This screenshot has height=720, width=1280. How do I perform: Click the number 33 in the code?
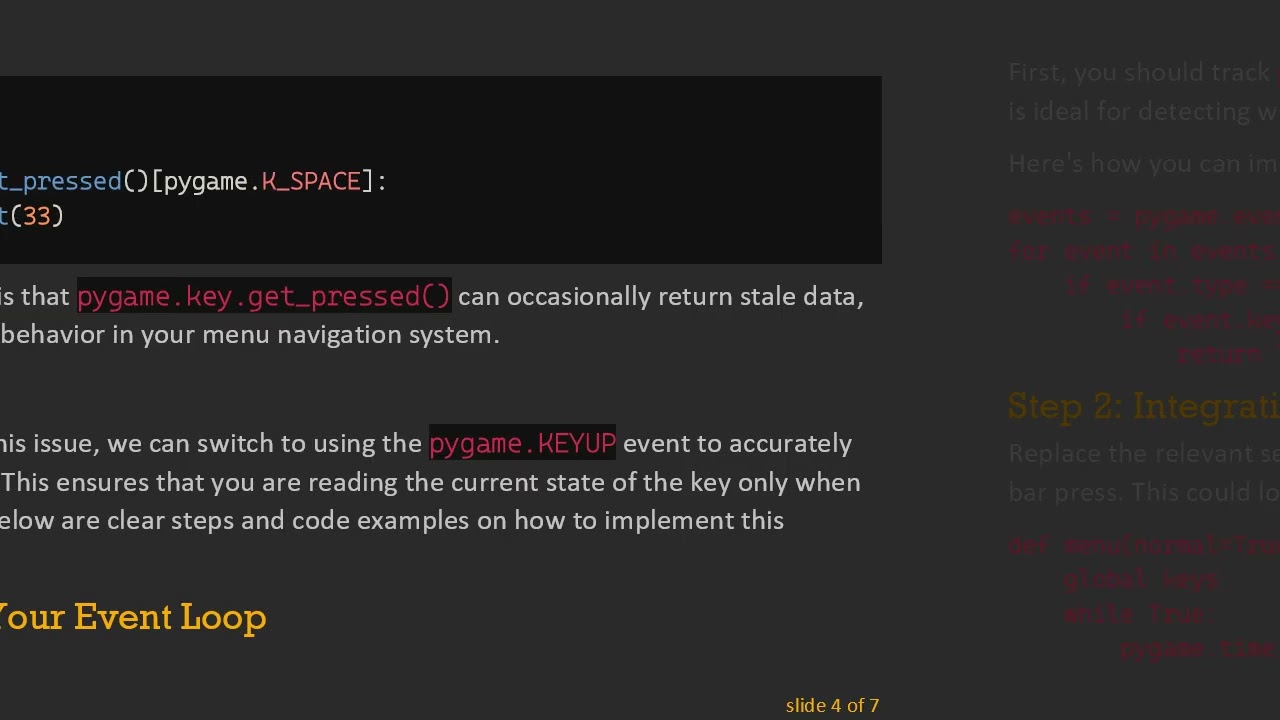click(x=36, y=216)
